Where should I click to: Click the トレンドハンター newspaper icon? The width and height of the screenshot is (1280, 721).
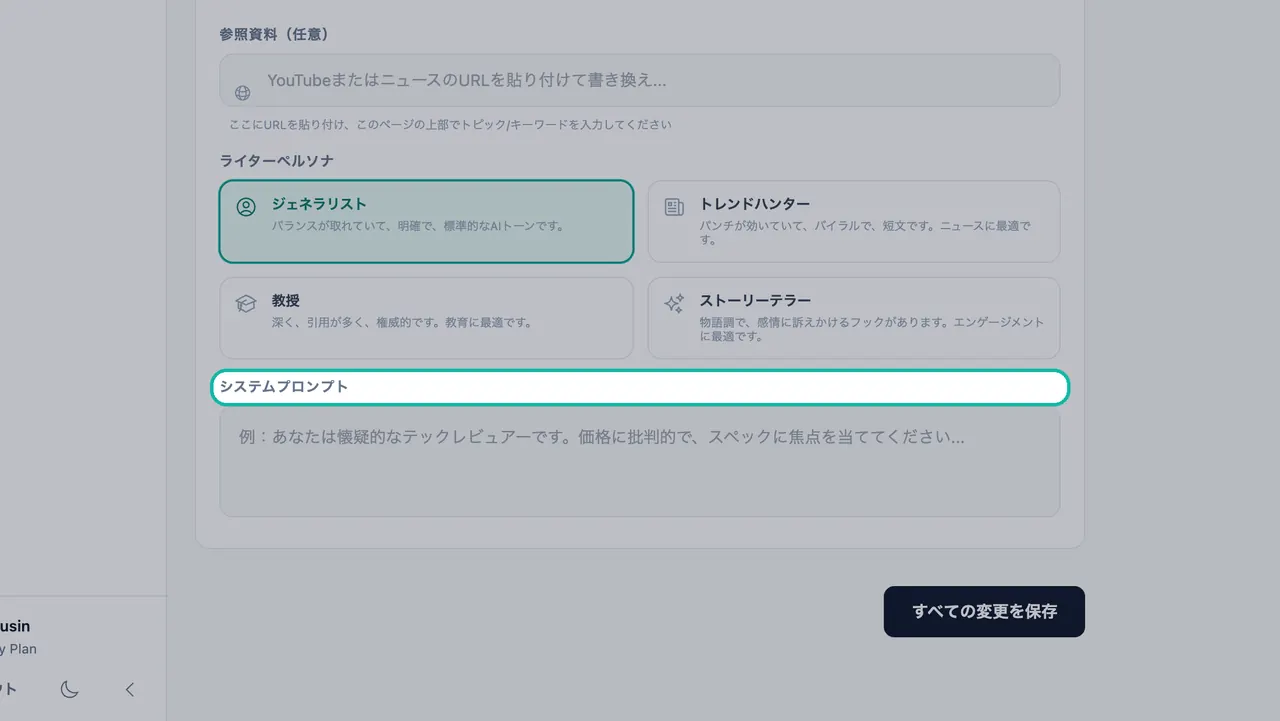[674, 207]
